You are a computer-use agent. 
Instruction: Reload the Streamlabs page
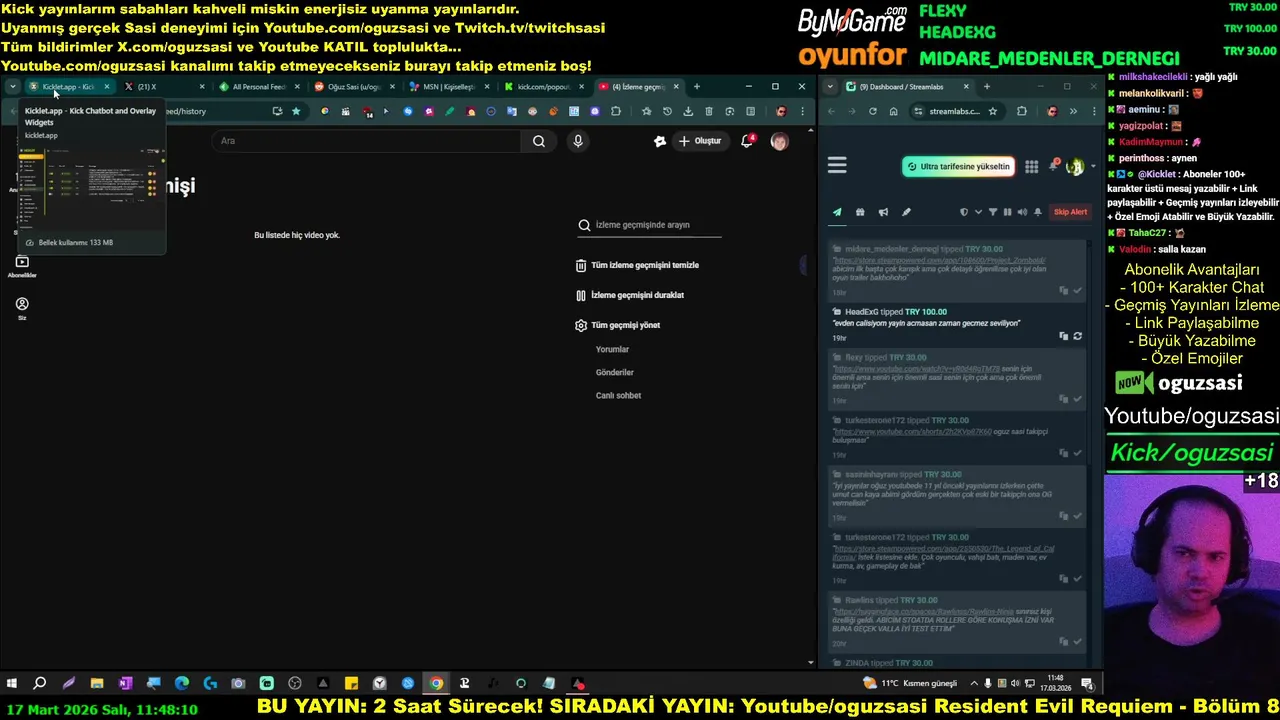pyautogui.click(x=872, y=111)
